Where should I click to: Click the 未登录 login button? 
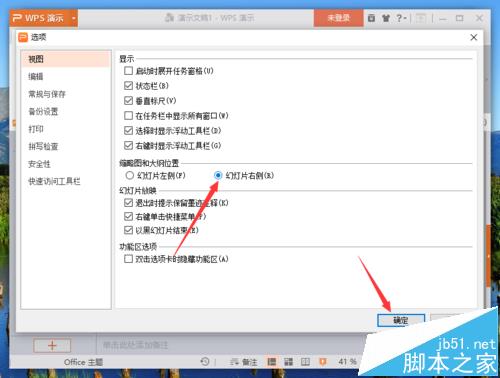338,18
